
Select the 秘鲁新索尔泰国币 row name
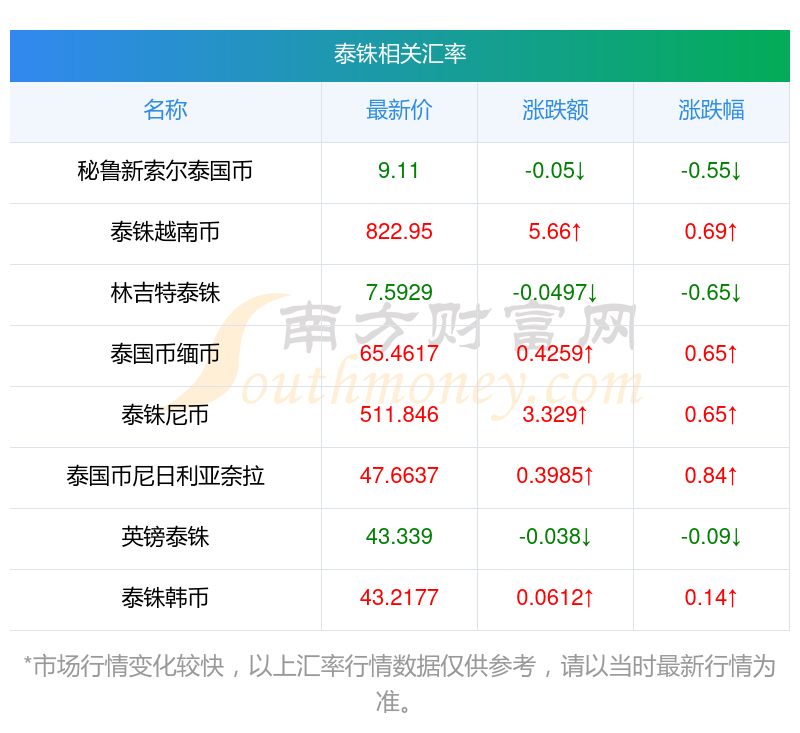[x=165, y=171]
